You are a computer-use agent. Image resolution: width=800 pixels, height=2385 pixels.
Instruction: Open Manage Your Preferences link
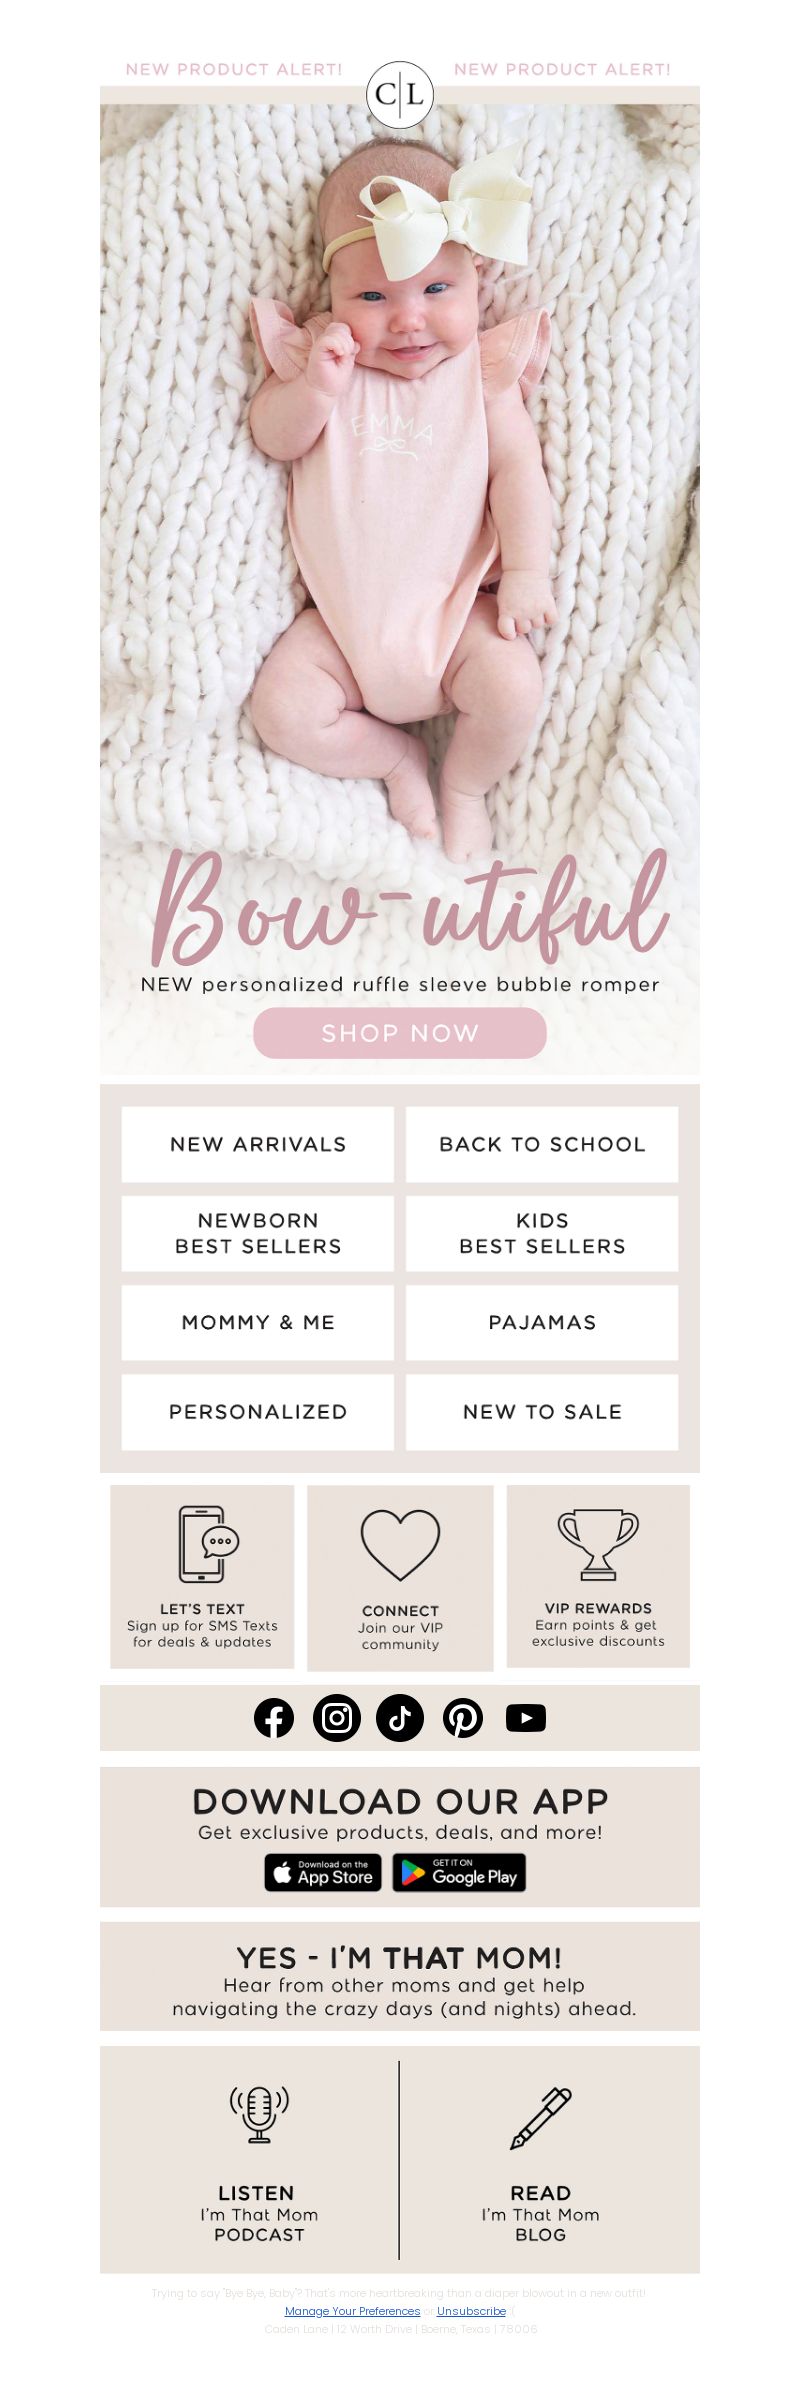tap(352, 2311)
